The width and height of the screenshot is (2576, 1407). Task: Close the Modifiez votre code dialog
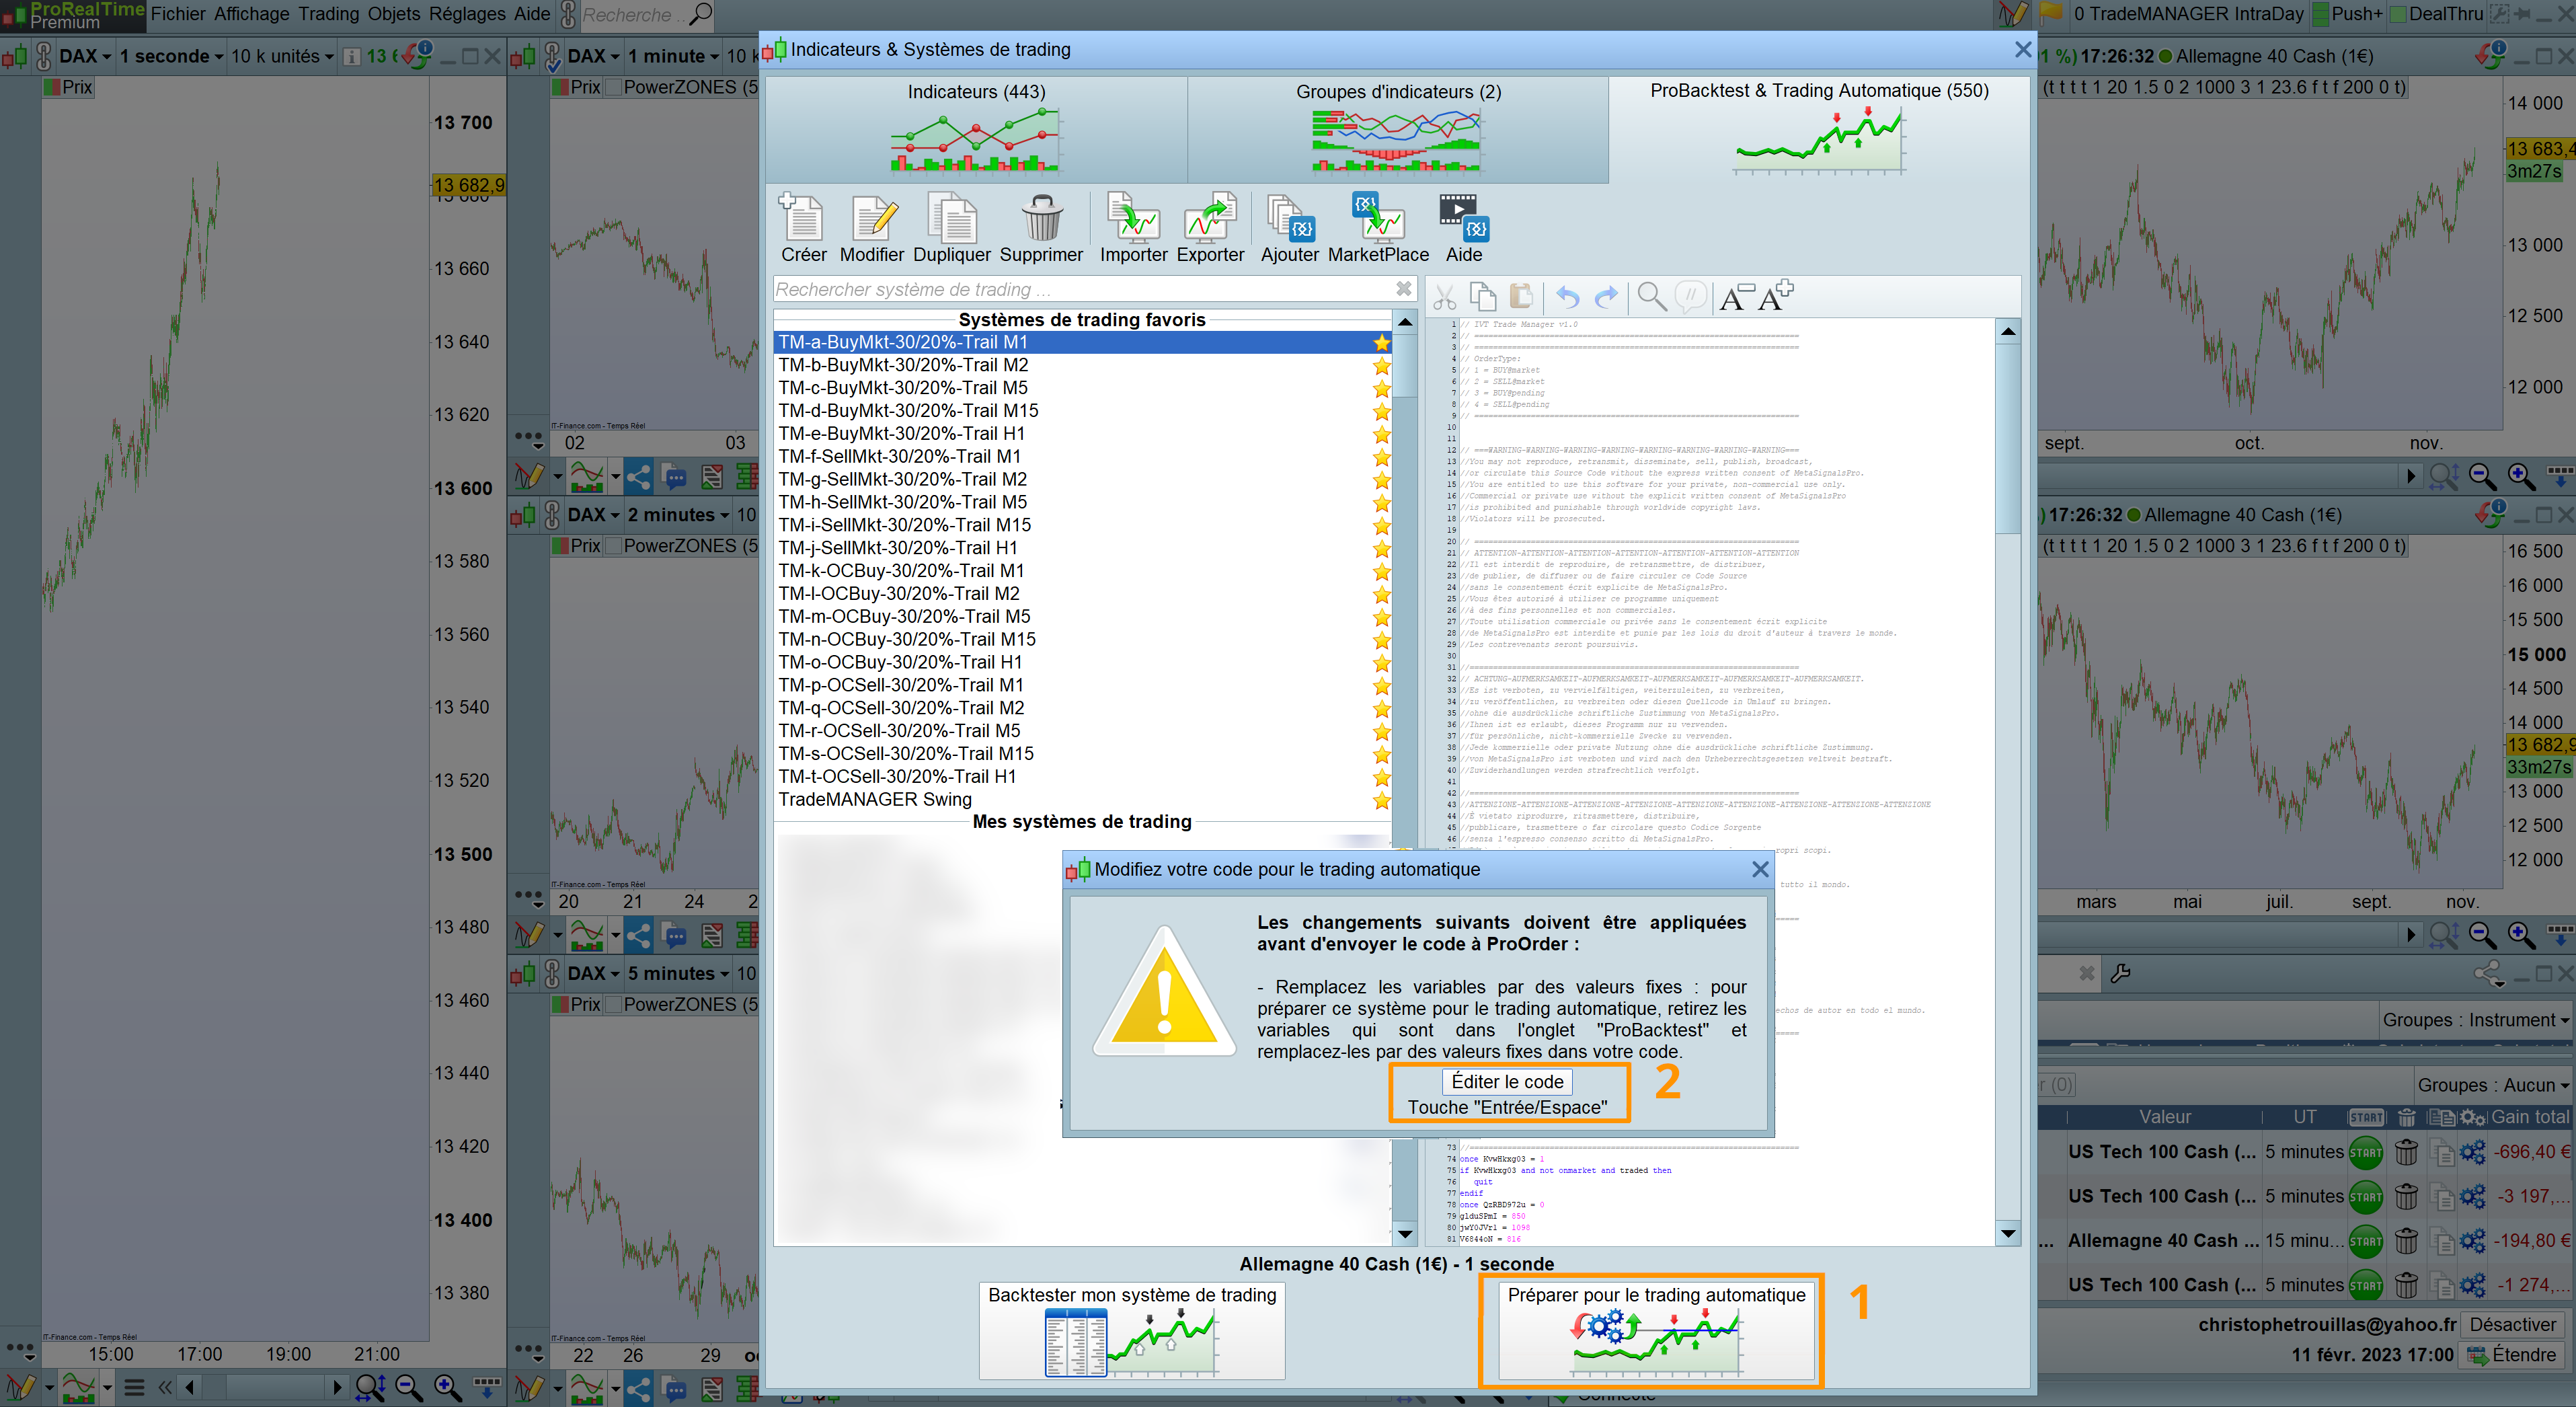[x=1760, y=870]
